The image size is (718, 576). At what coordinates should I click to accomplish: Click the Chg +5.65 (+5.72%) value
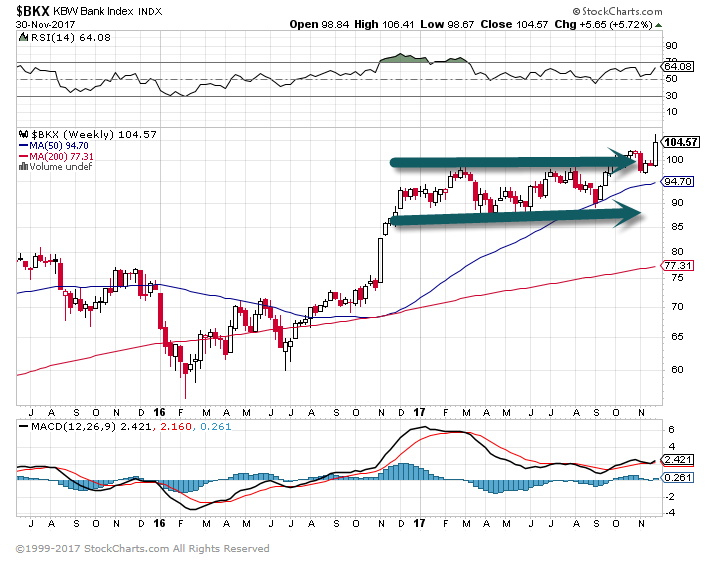(603, 24)
